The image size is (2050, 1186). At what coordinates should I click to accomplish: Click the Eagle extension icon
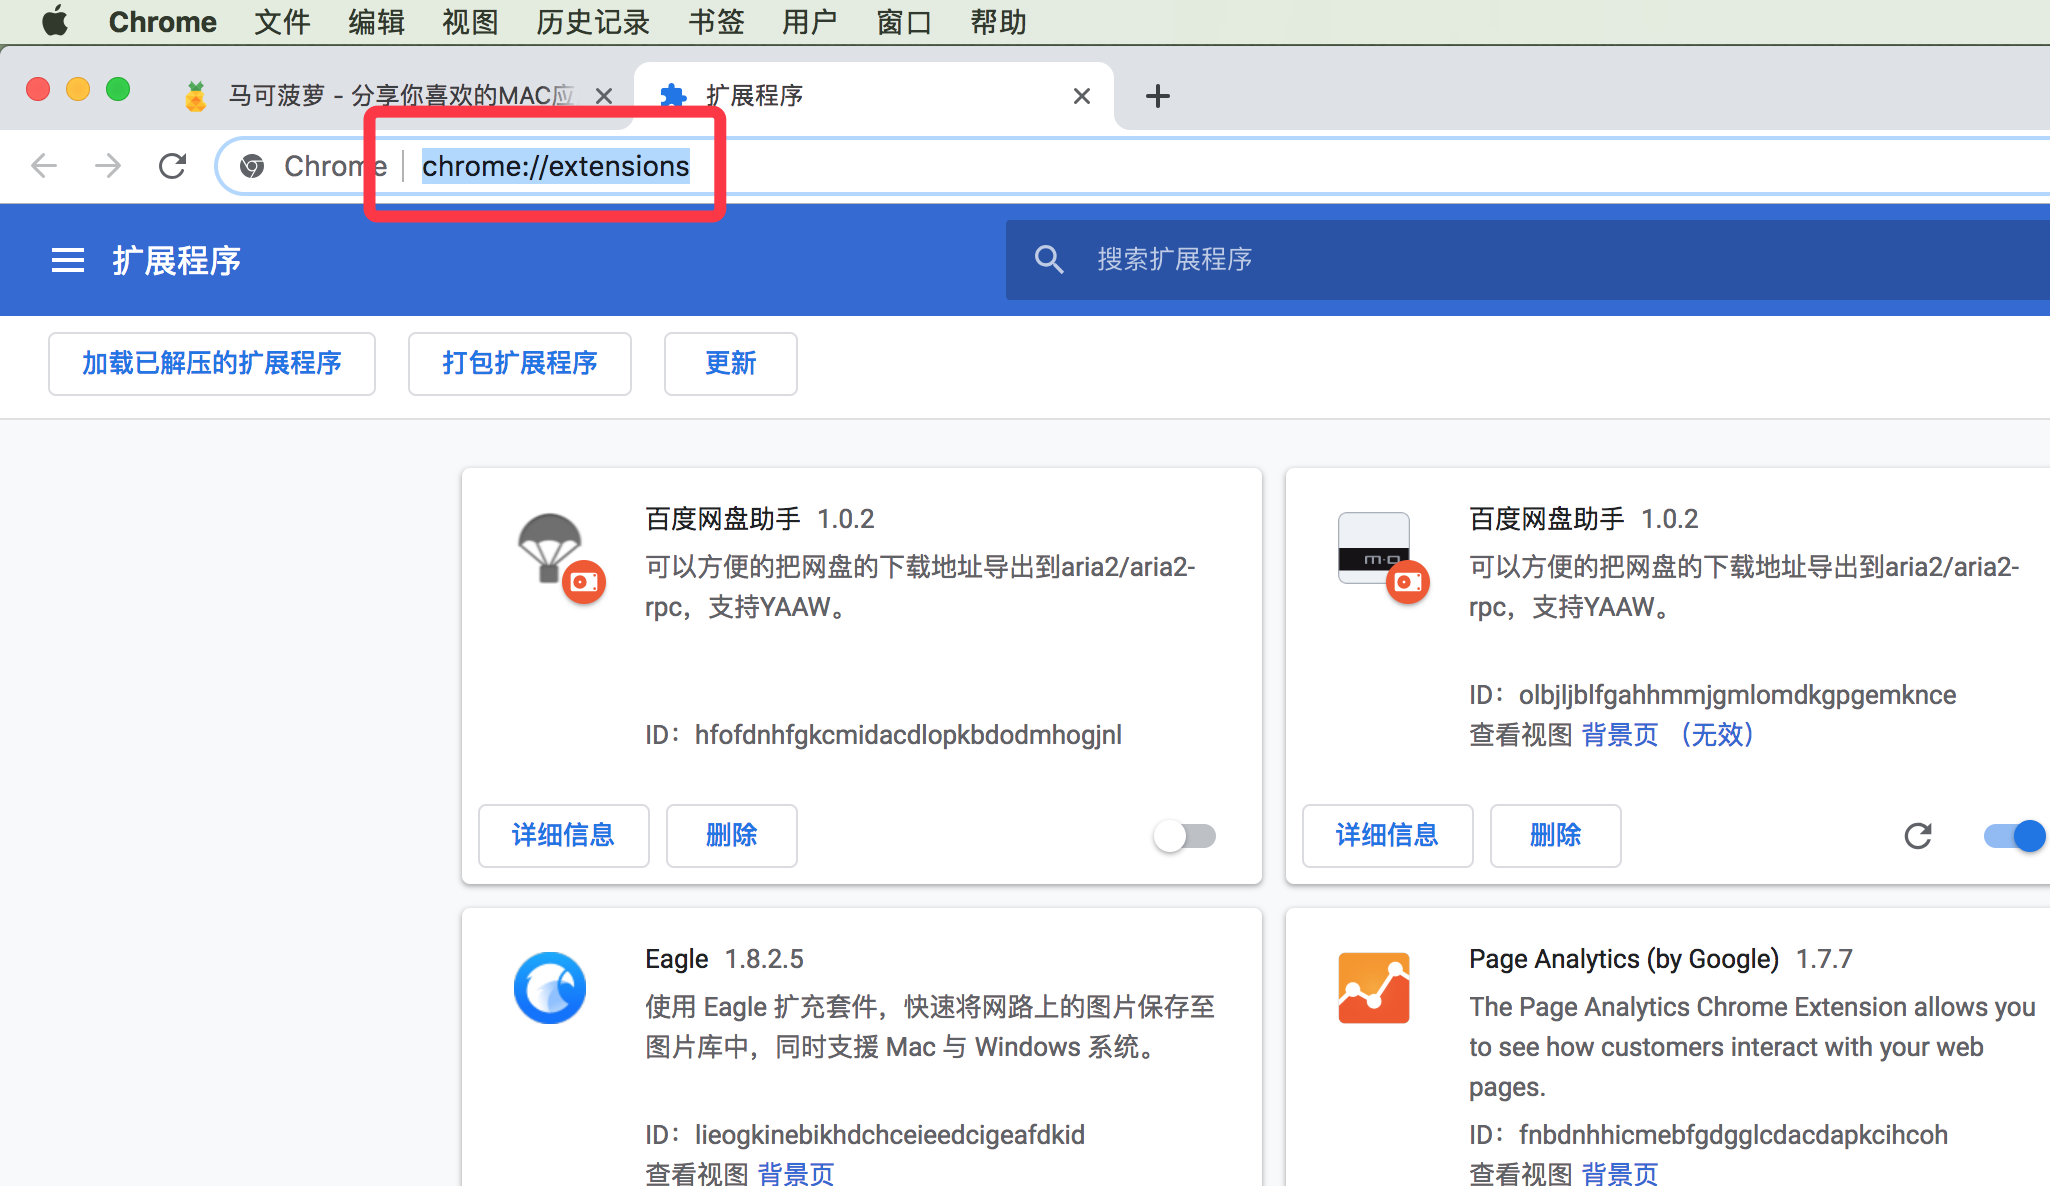pyautogui.click(x=550, y=988)
